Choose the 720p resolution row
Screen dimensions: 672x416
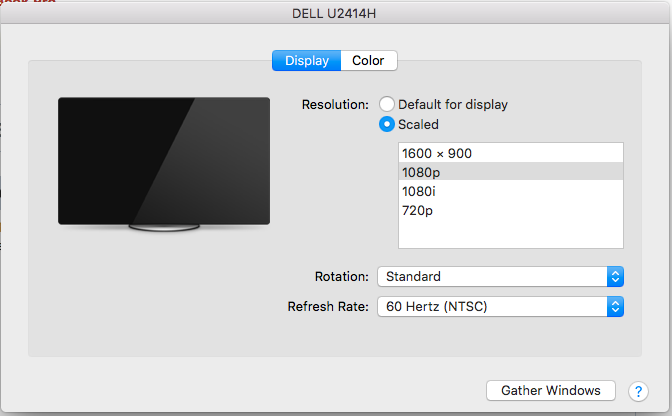tap(511, 210)
